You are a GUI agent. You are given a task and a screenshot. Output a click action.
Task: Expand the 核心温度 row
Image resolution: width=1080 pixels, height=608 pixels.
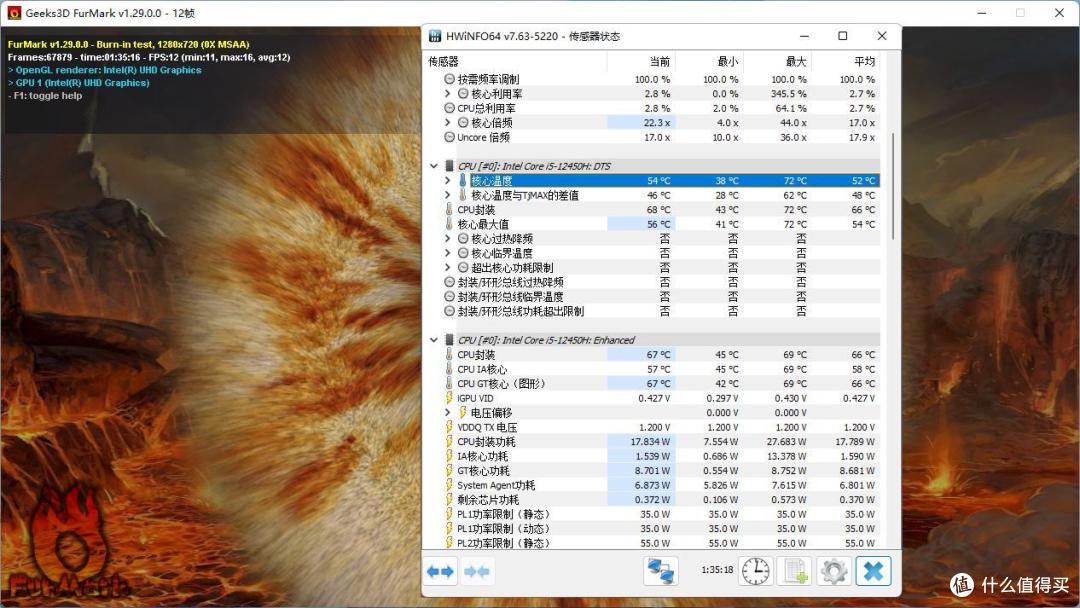click(448, 180)
